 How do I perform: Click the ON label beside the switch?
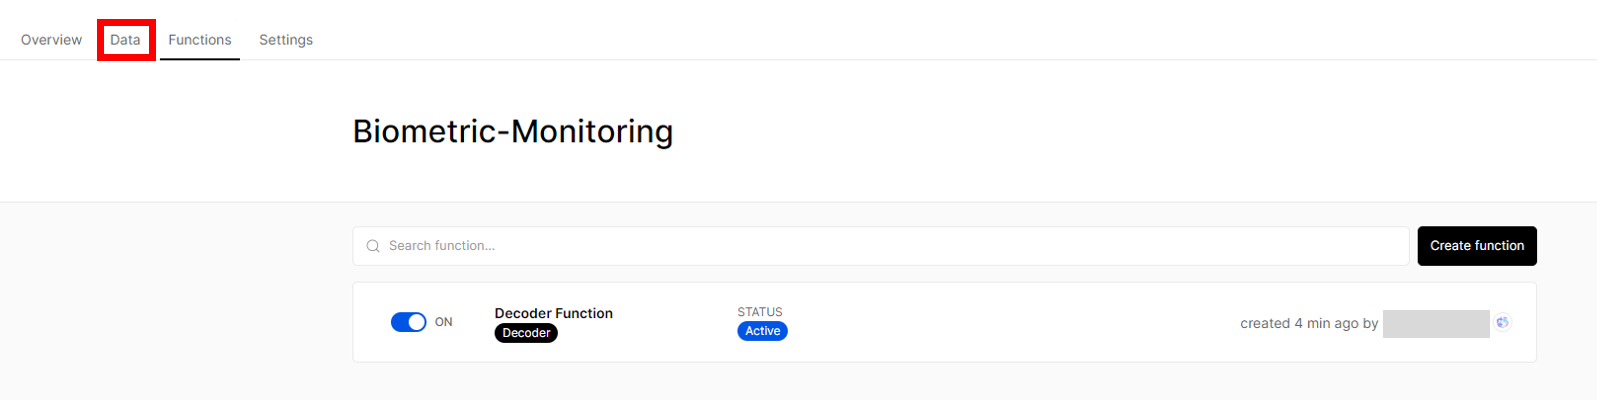pyautogui.click(x=444, y=322)
